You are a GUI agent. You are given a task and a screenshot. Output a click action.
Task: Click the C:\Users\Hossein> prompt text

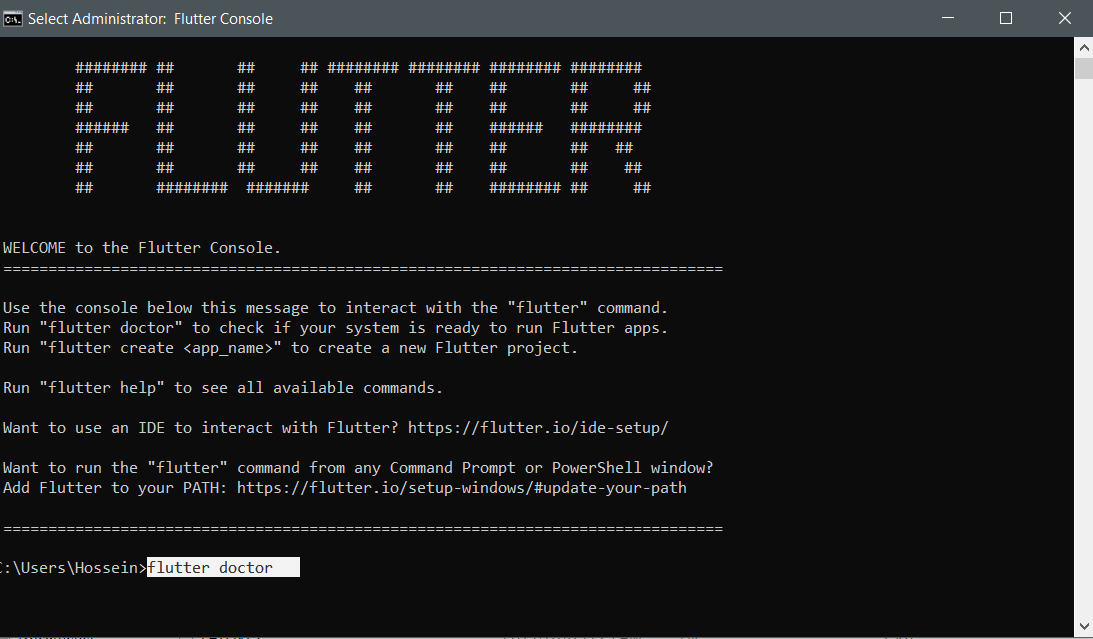72,568
